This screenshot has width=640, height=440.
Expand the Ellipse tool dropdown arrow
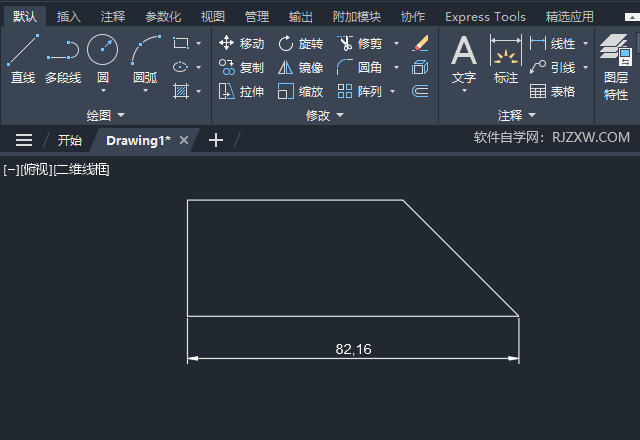pos(198,67)
